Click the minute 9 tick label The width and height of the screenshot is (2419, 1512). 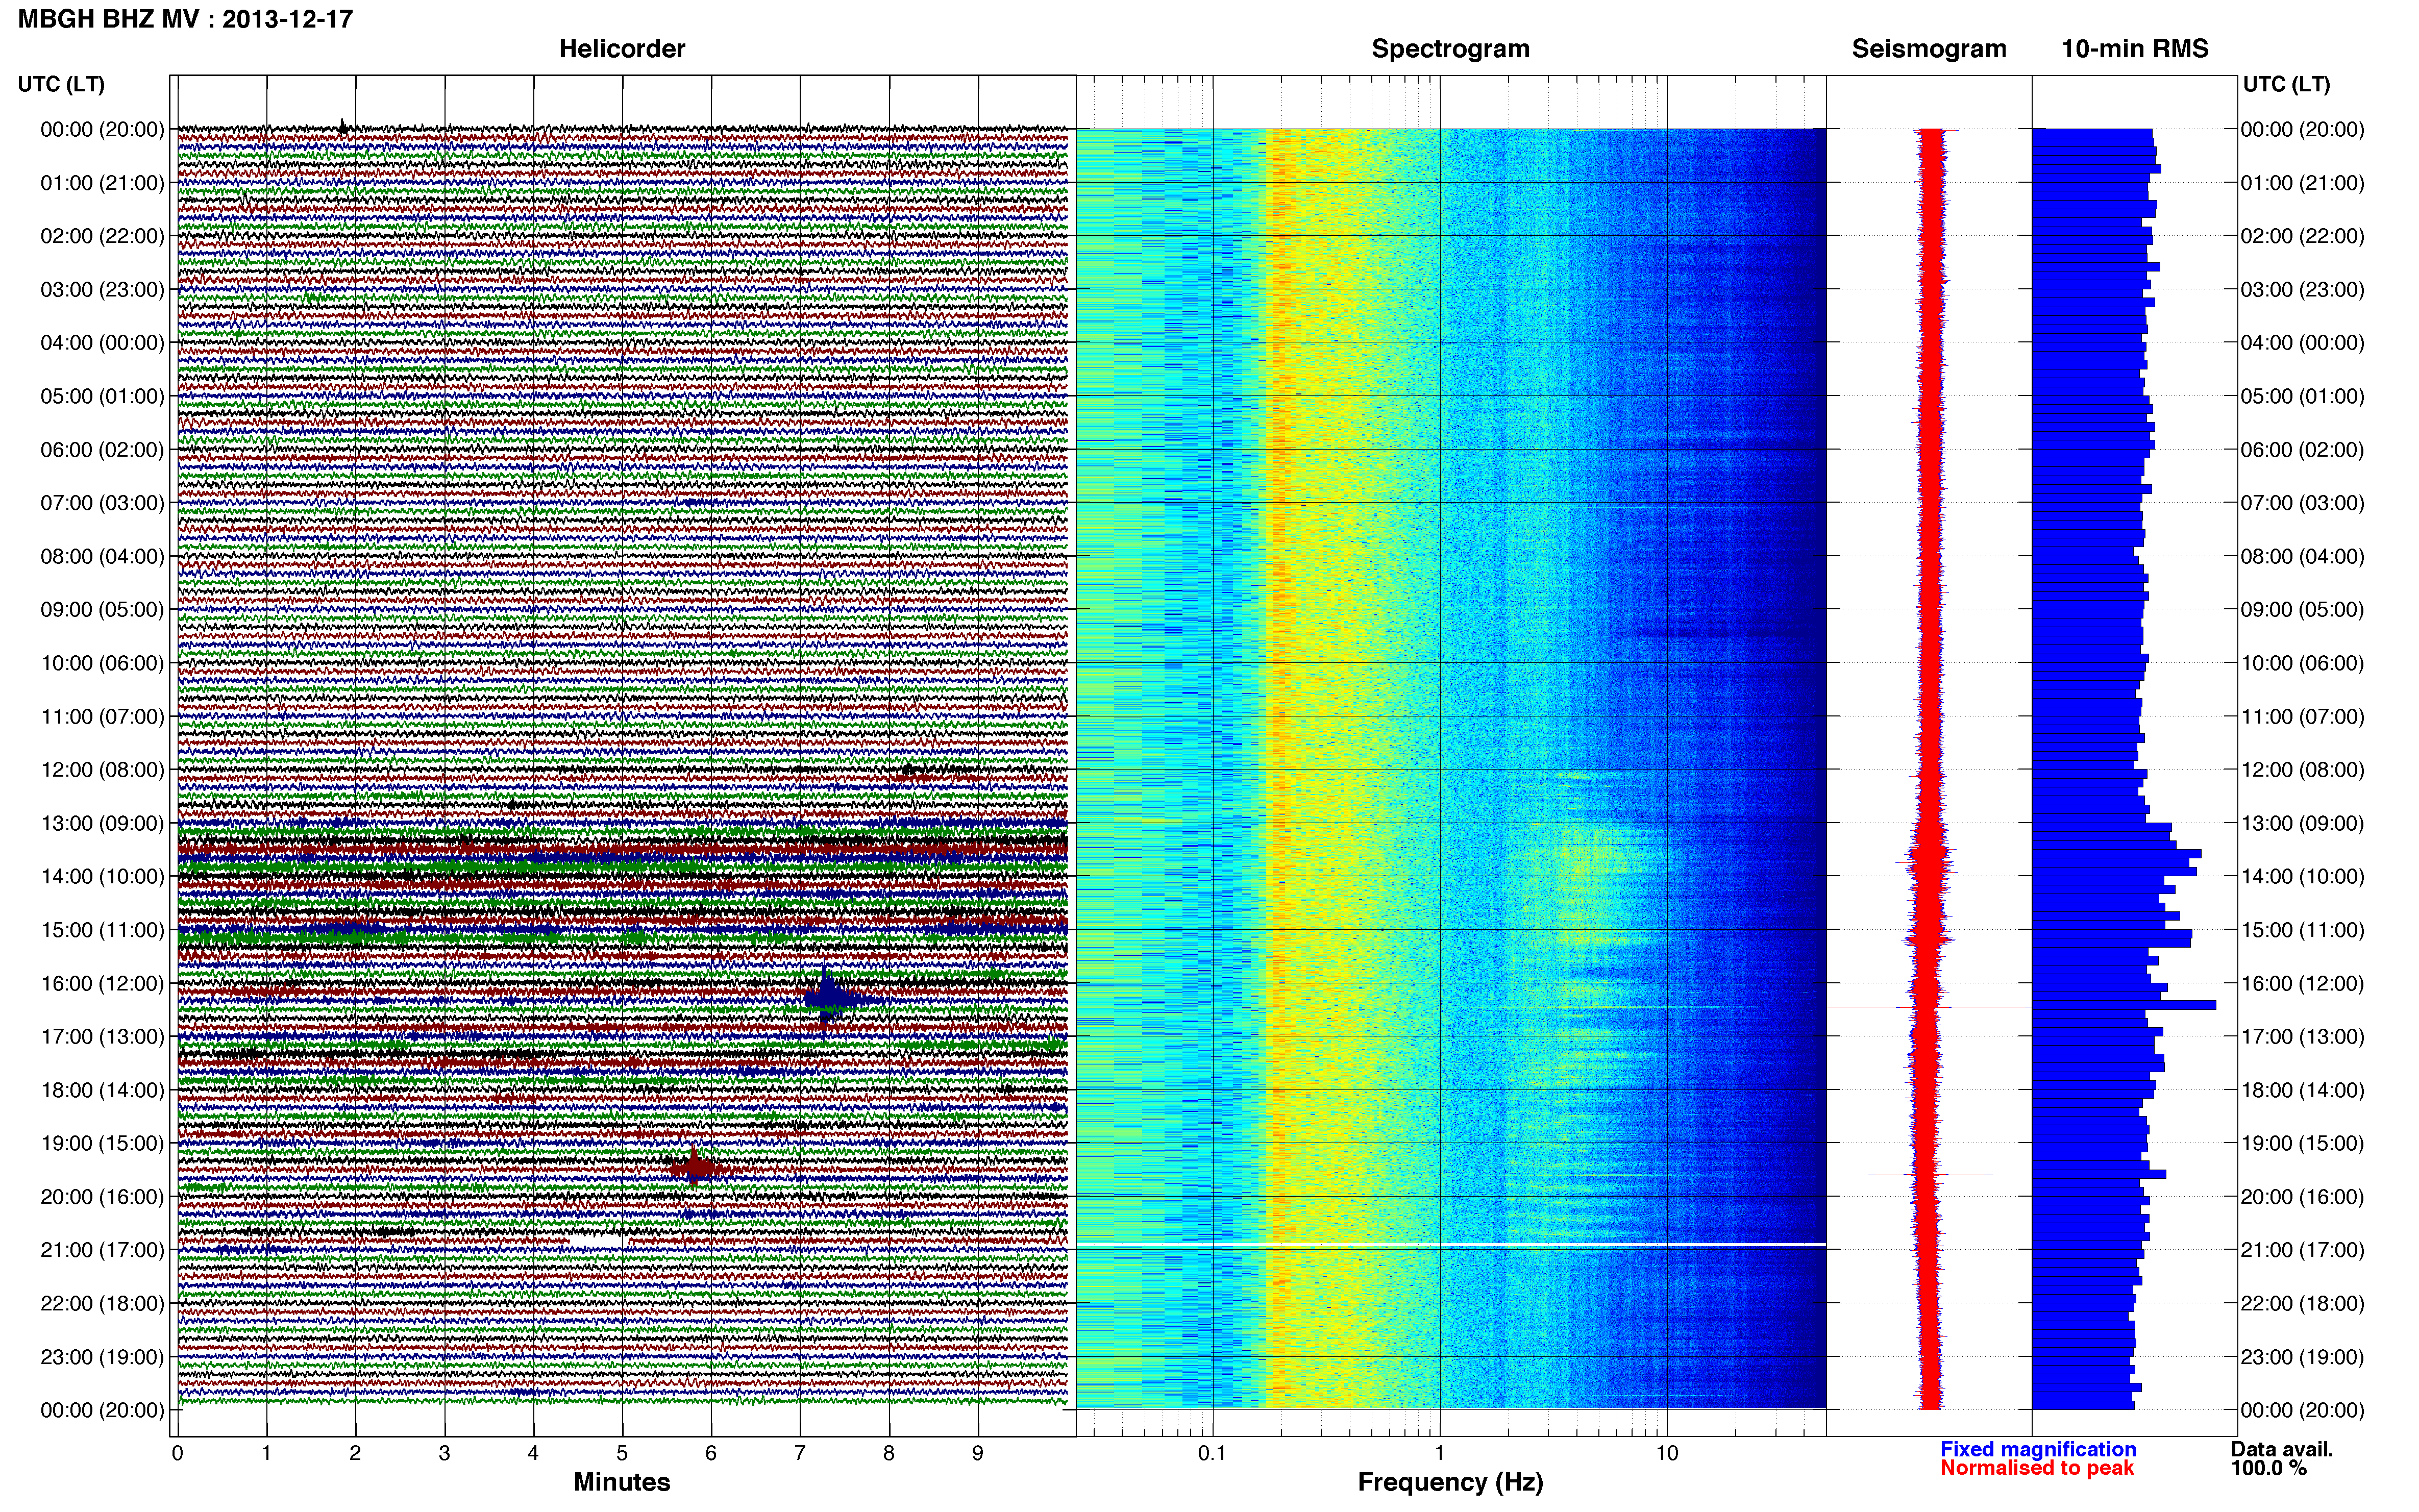point(978,1453)
